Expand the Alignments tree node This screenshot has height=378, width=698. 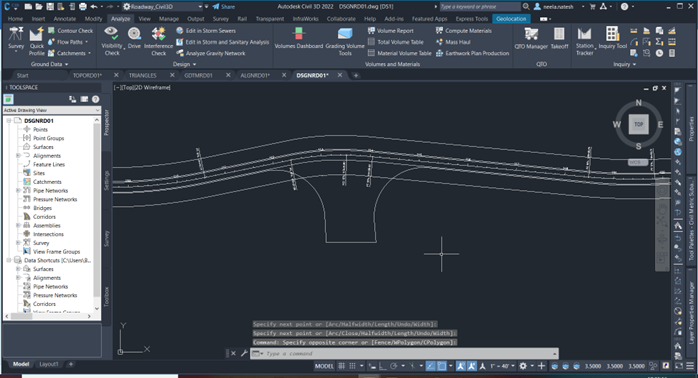point(18,155)
